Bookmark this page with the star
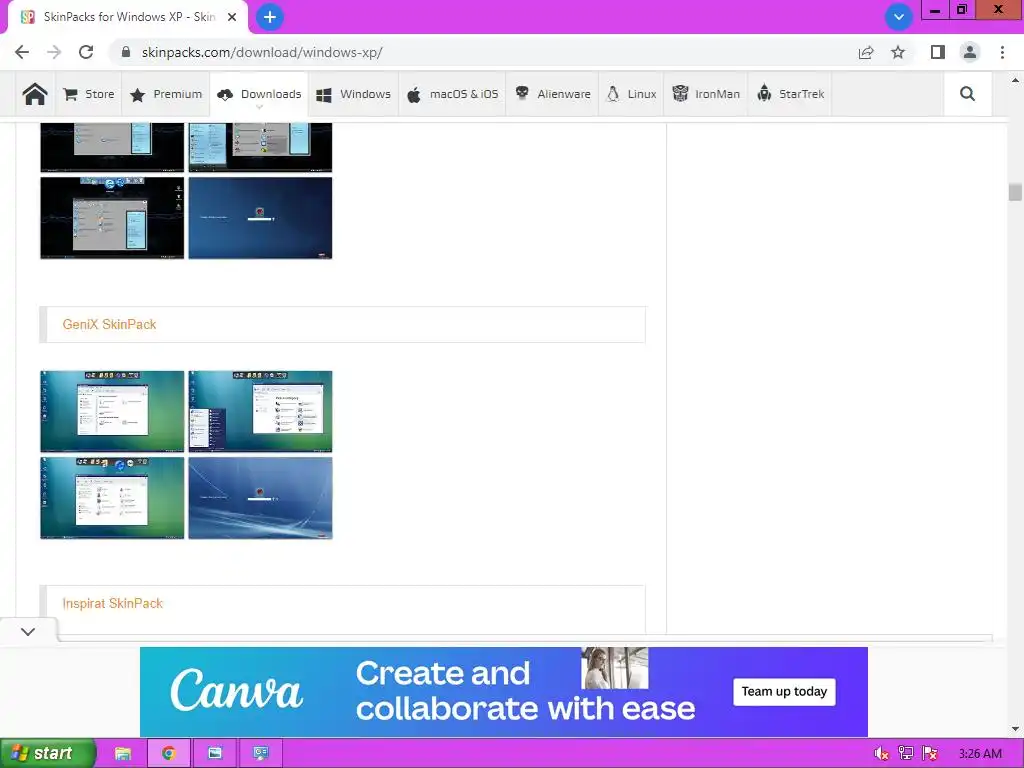Image resolution: width=1024 pixels, height=768 pixels. pos(898,52)
